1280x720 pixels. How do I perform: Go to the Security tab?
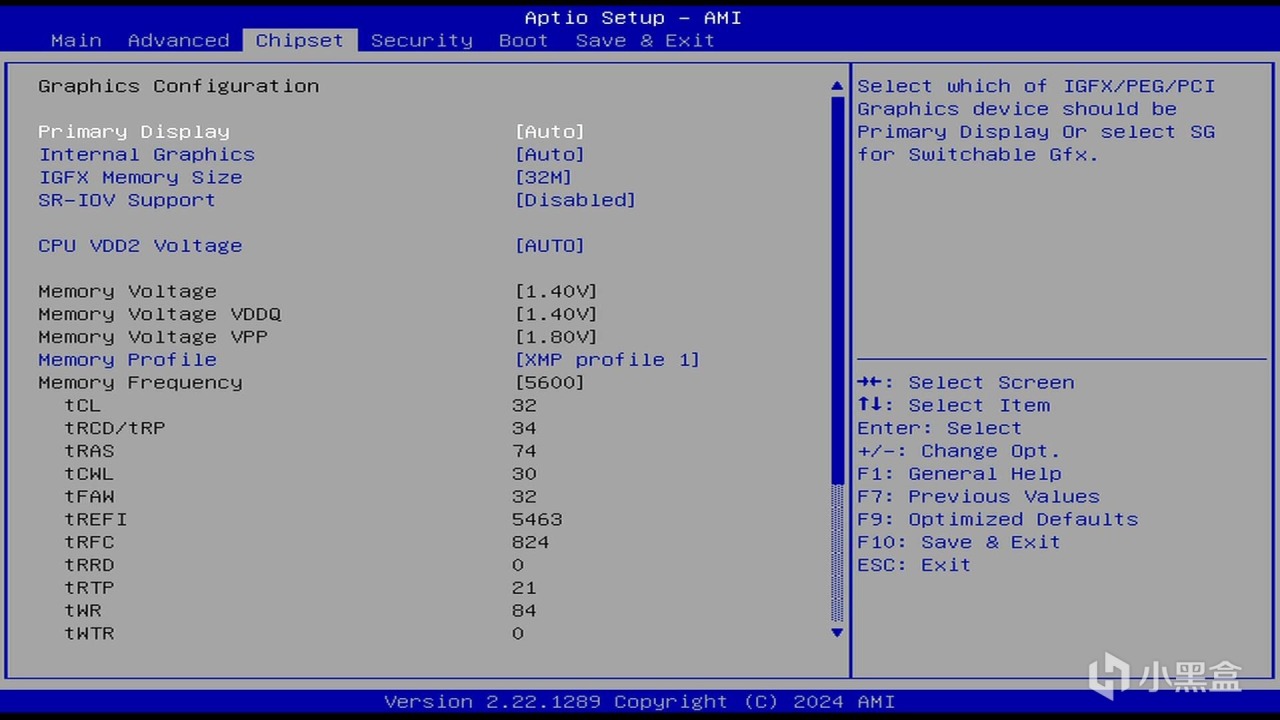coord(421,40)
